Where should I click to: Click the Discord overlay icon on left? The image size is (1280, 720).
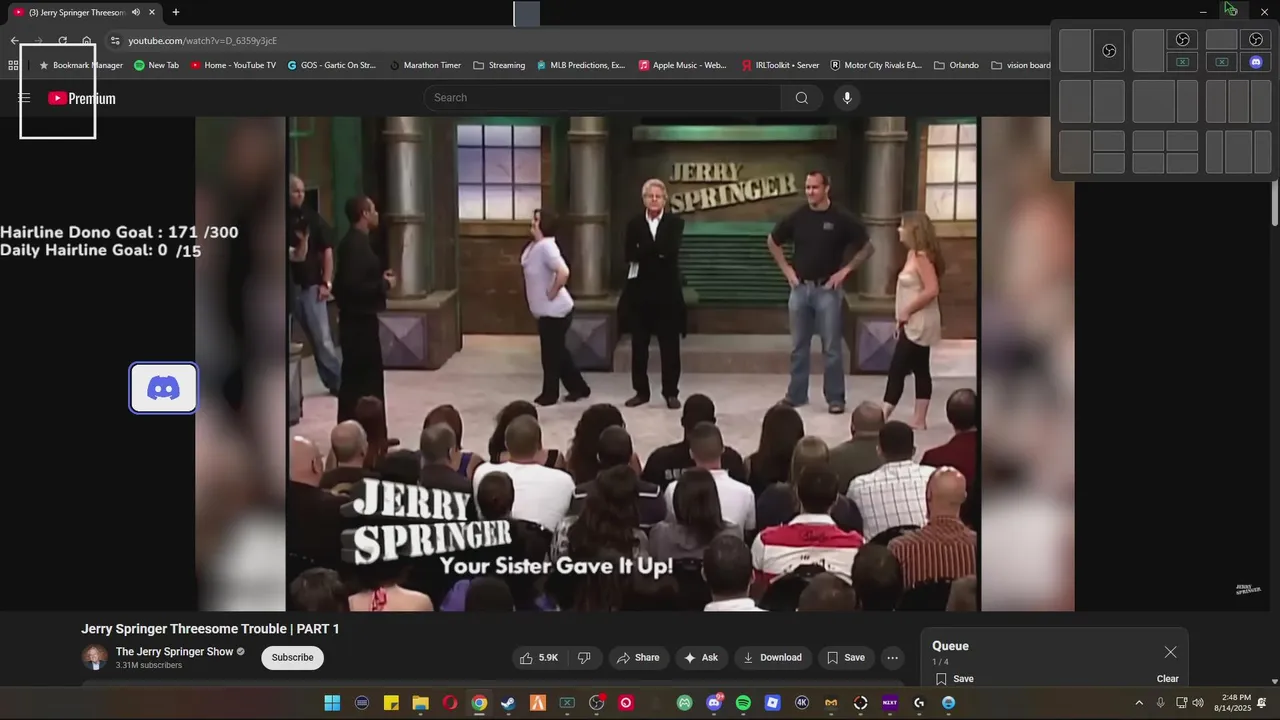(164, 388)
